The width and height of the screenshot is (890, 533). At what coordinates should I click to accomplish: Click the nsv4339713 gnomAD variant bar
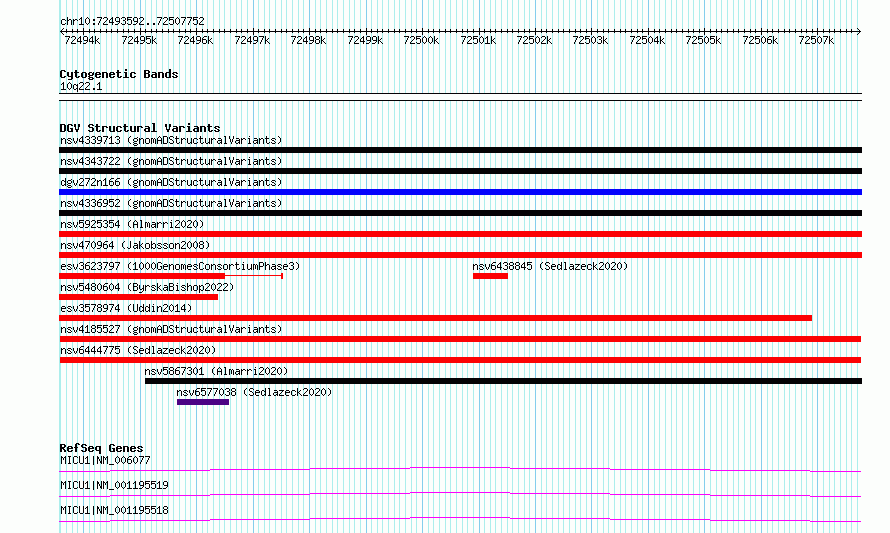pyautogui.click(x=460, y=150)
